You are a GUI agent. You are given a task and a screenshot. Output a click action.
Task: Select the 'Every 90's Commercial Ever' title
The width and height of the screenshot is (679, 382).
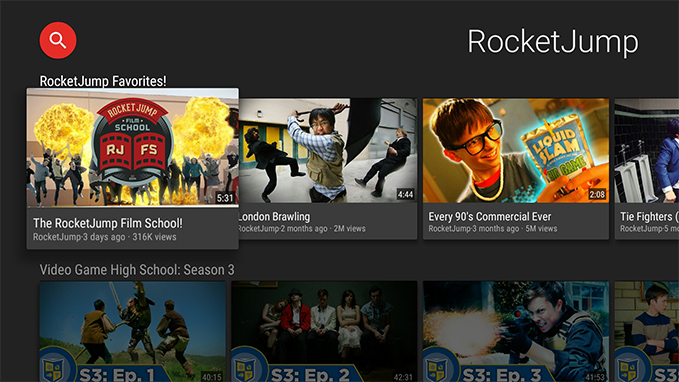click(490, 217)
